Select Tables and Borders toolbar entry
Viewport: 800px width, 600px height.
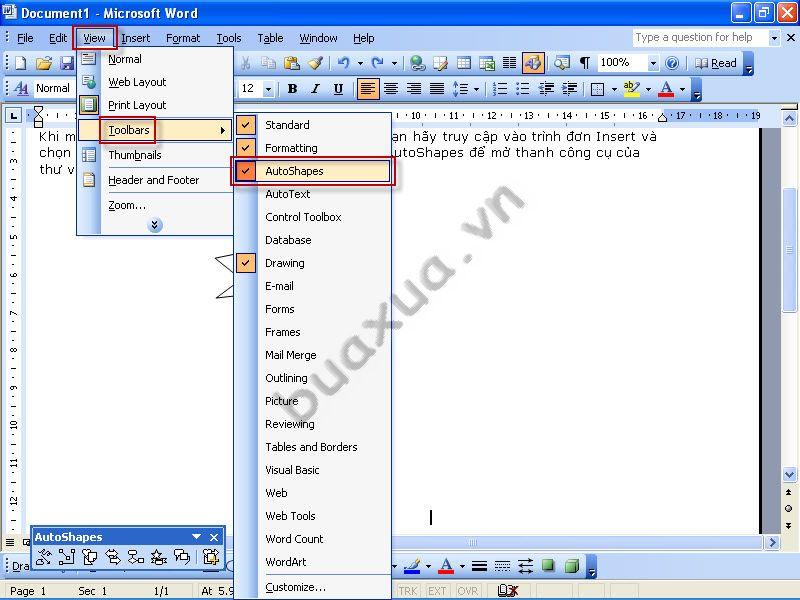(x=312, y=447)
